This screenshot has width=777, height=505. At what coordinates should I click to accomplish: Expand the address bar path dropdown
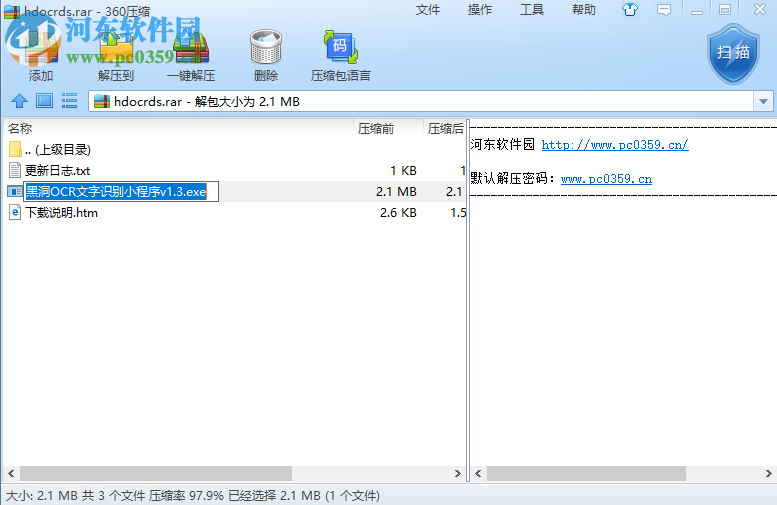763,102
